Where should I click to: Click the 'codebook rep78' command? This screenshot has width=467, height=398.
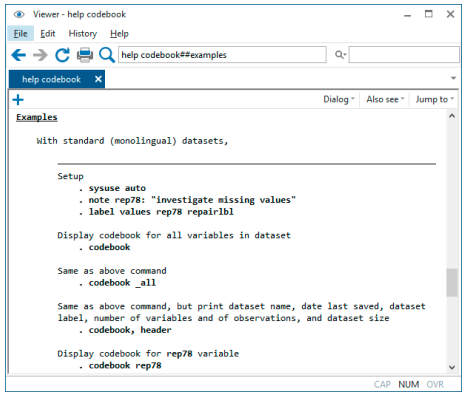coord(125,366)
